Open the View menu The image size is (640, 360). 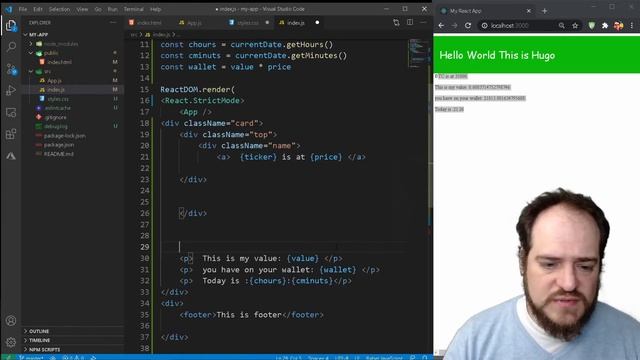82,9
